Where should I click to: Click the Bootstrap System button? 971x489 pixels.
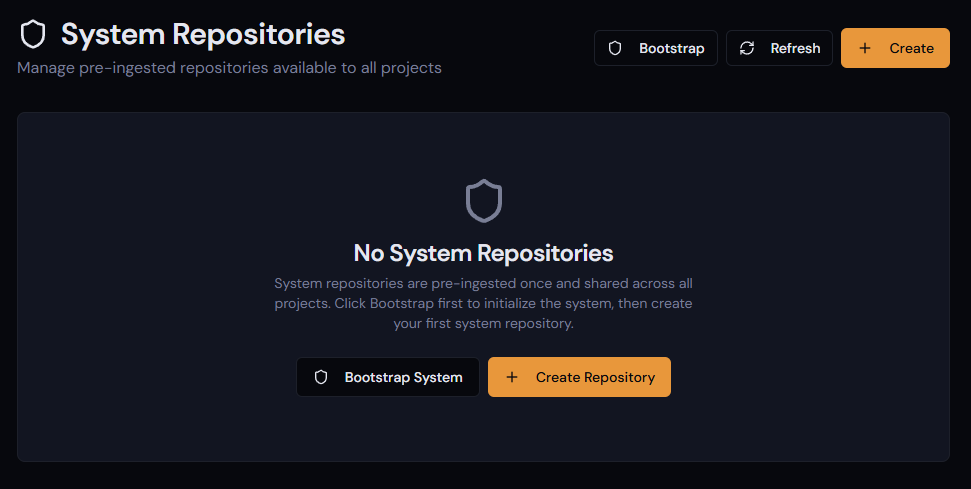pos(388,377)
